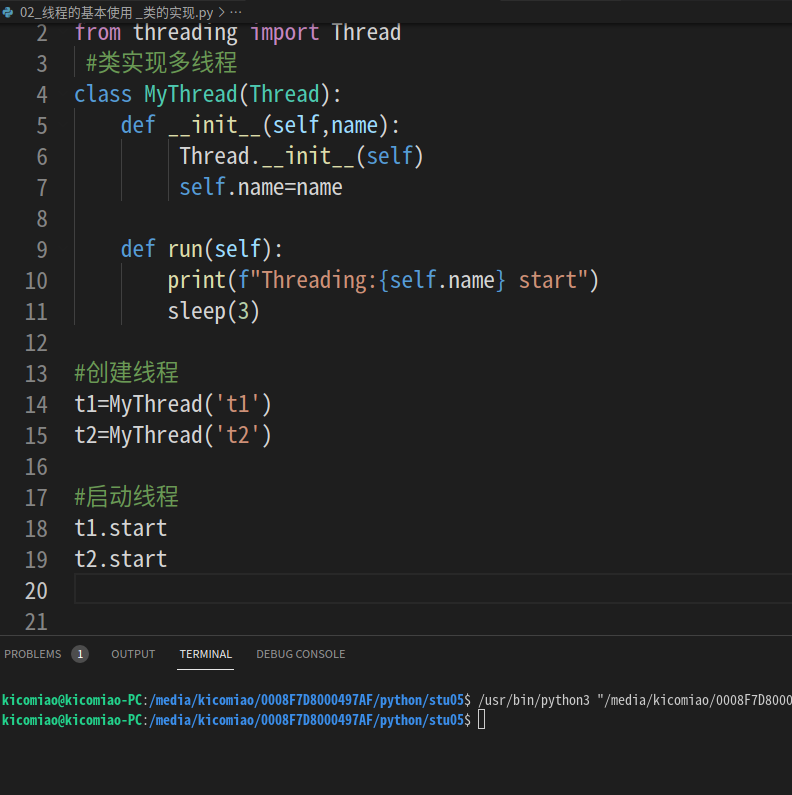Click on 'sleep(3)' call
792x795 pixels.
(213, 311)
